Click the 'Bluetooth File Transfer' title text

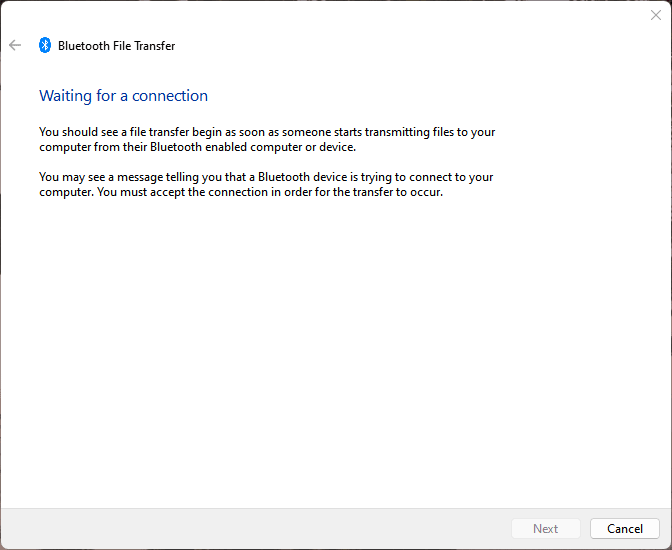[117, 46]
